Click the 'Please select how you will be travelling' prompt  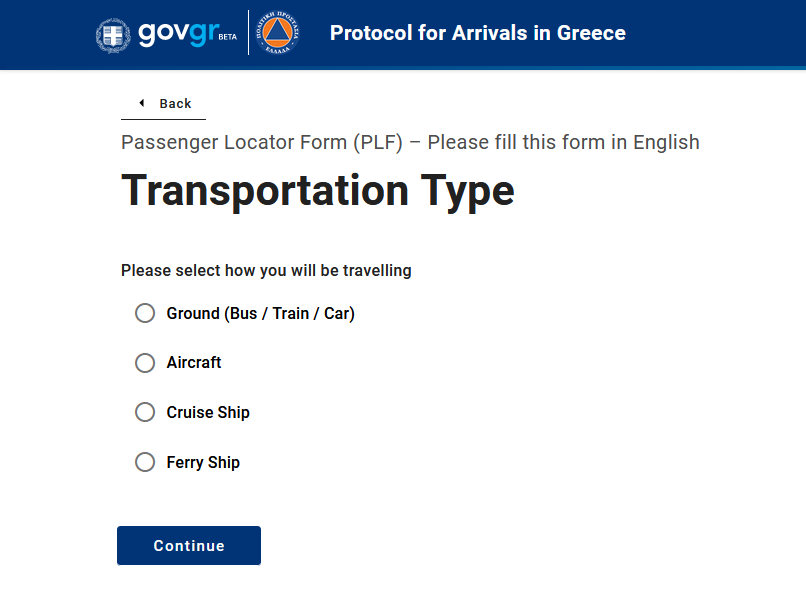click(266, 270)
